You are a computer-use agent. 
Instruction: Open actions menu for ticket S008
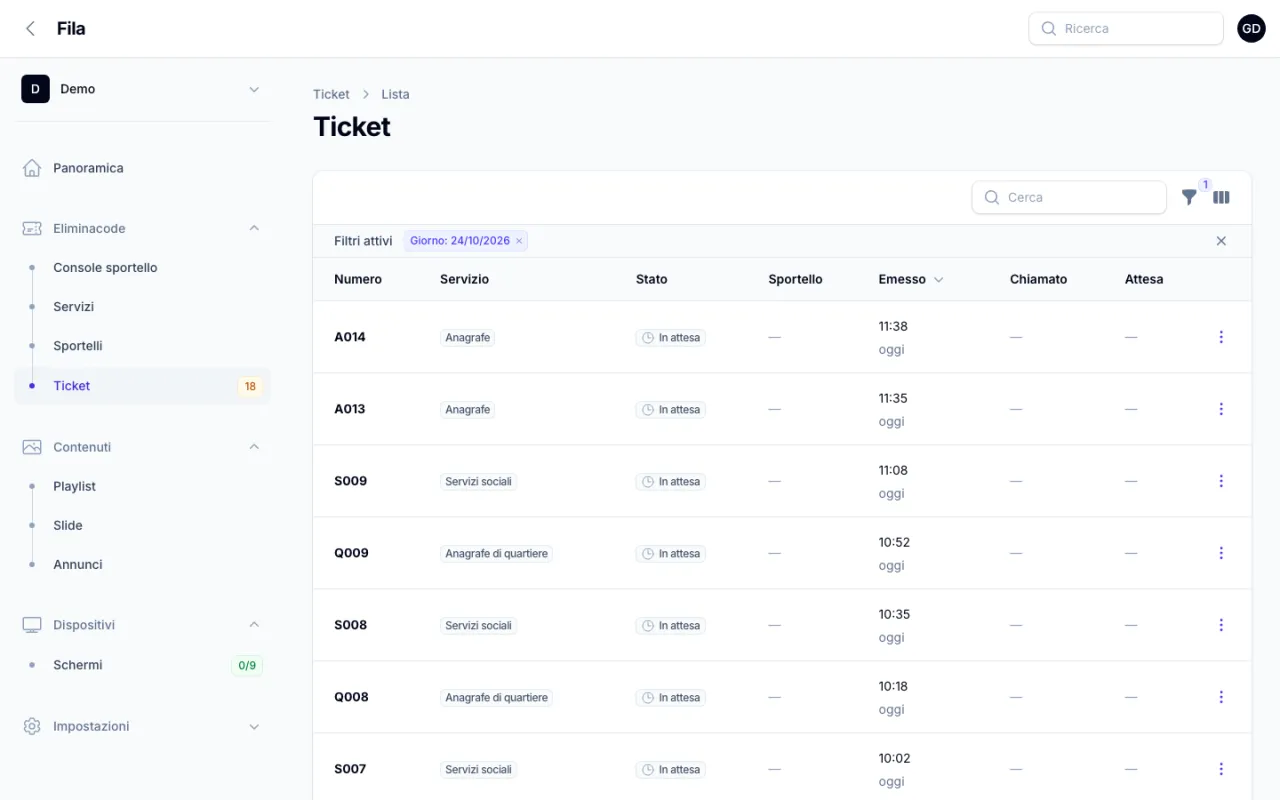click(1221, 625)
